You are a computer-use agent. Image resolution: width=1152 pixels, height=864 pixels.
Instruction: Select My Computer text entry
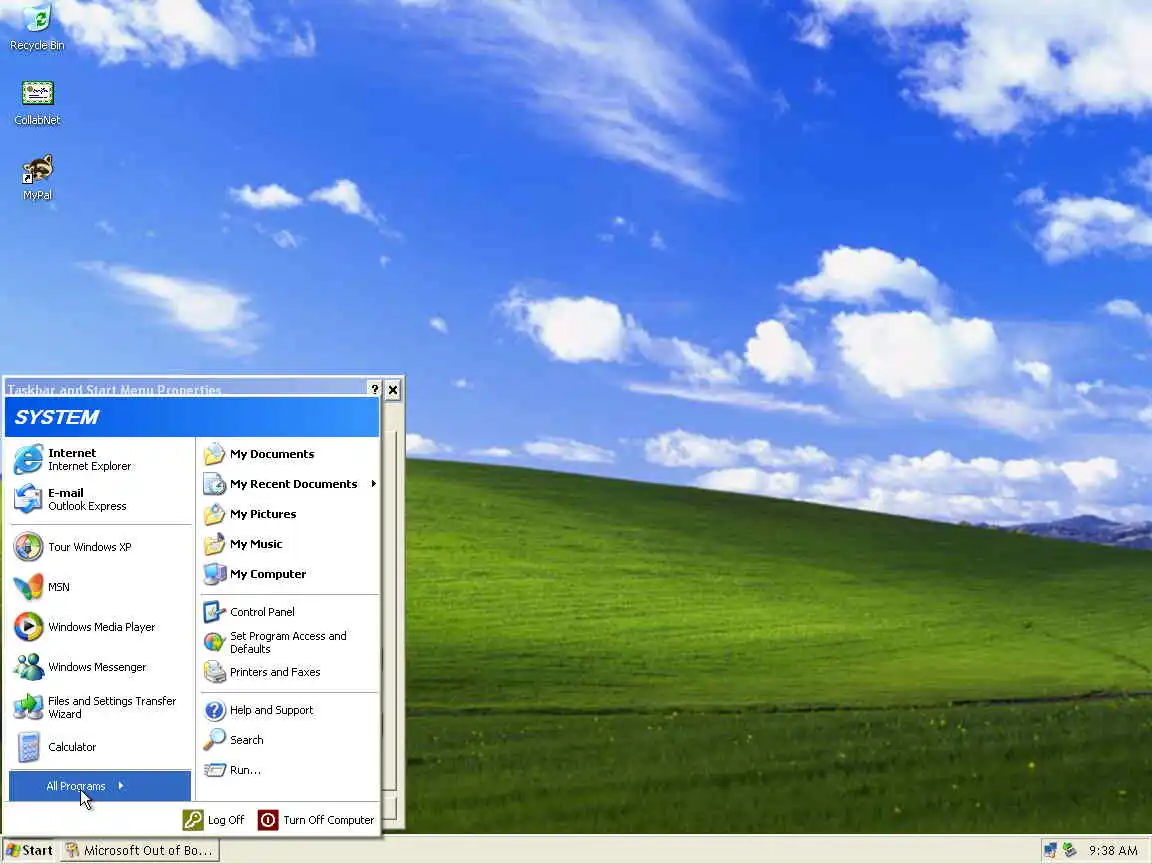click(x=267, y=574)
